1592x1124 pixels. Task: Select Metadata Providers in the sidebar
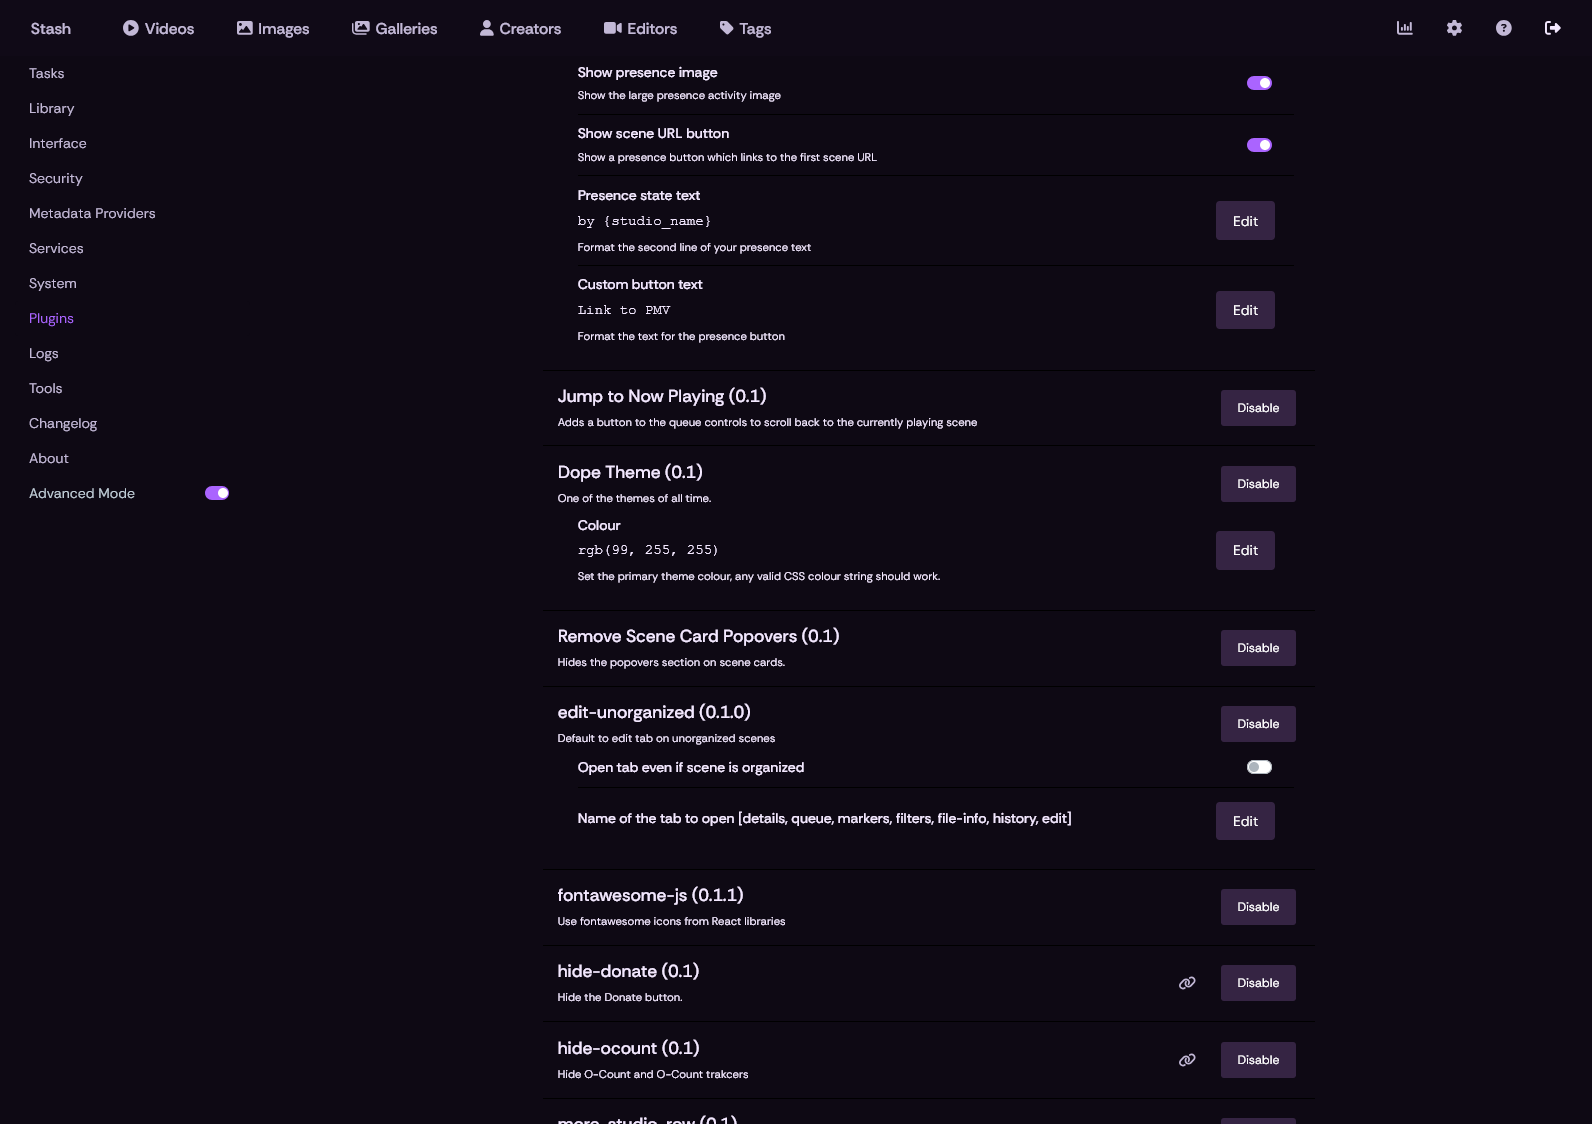click(x=92, y=213)
